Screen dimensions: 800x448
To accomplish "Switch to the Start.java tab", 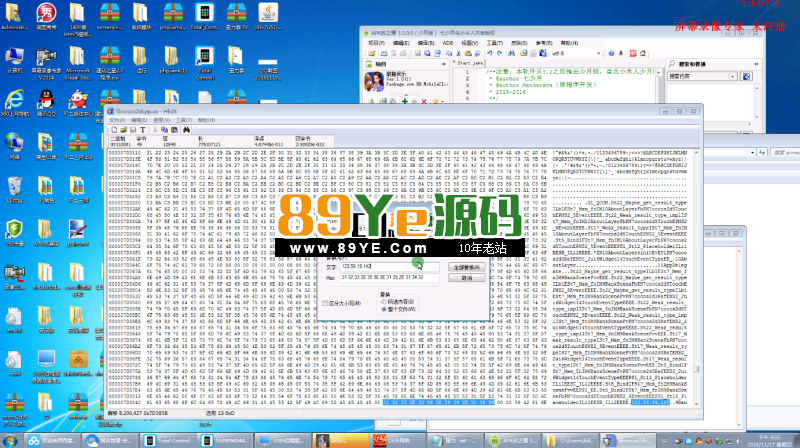I will pos(469,63).
